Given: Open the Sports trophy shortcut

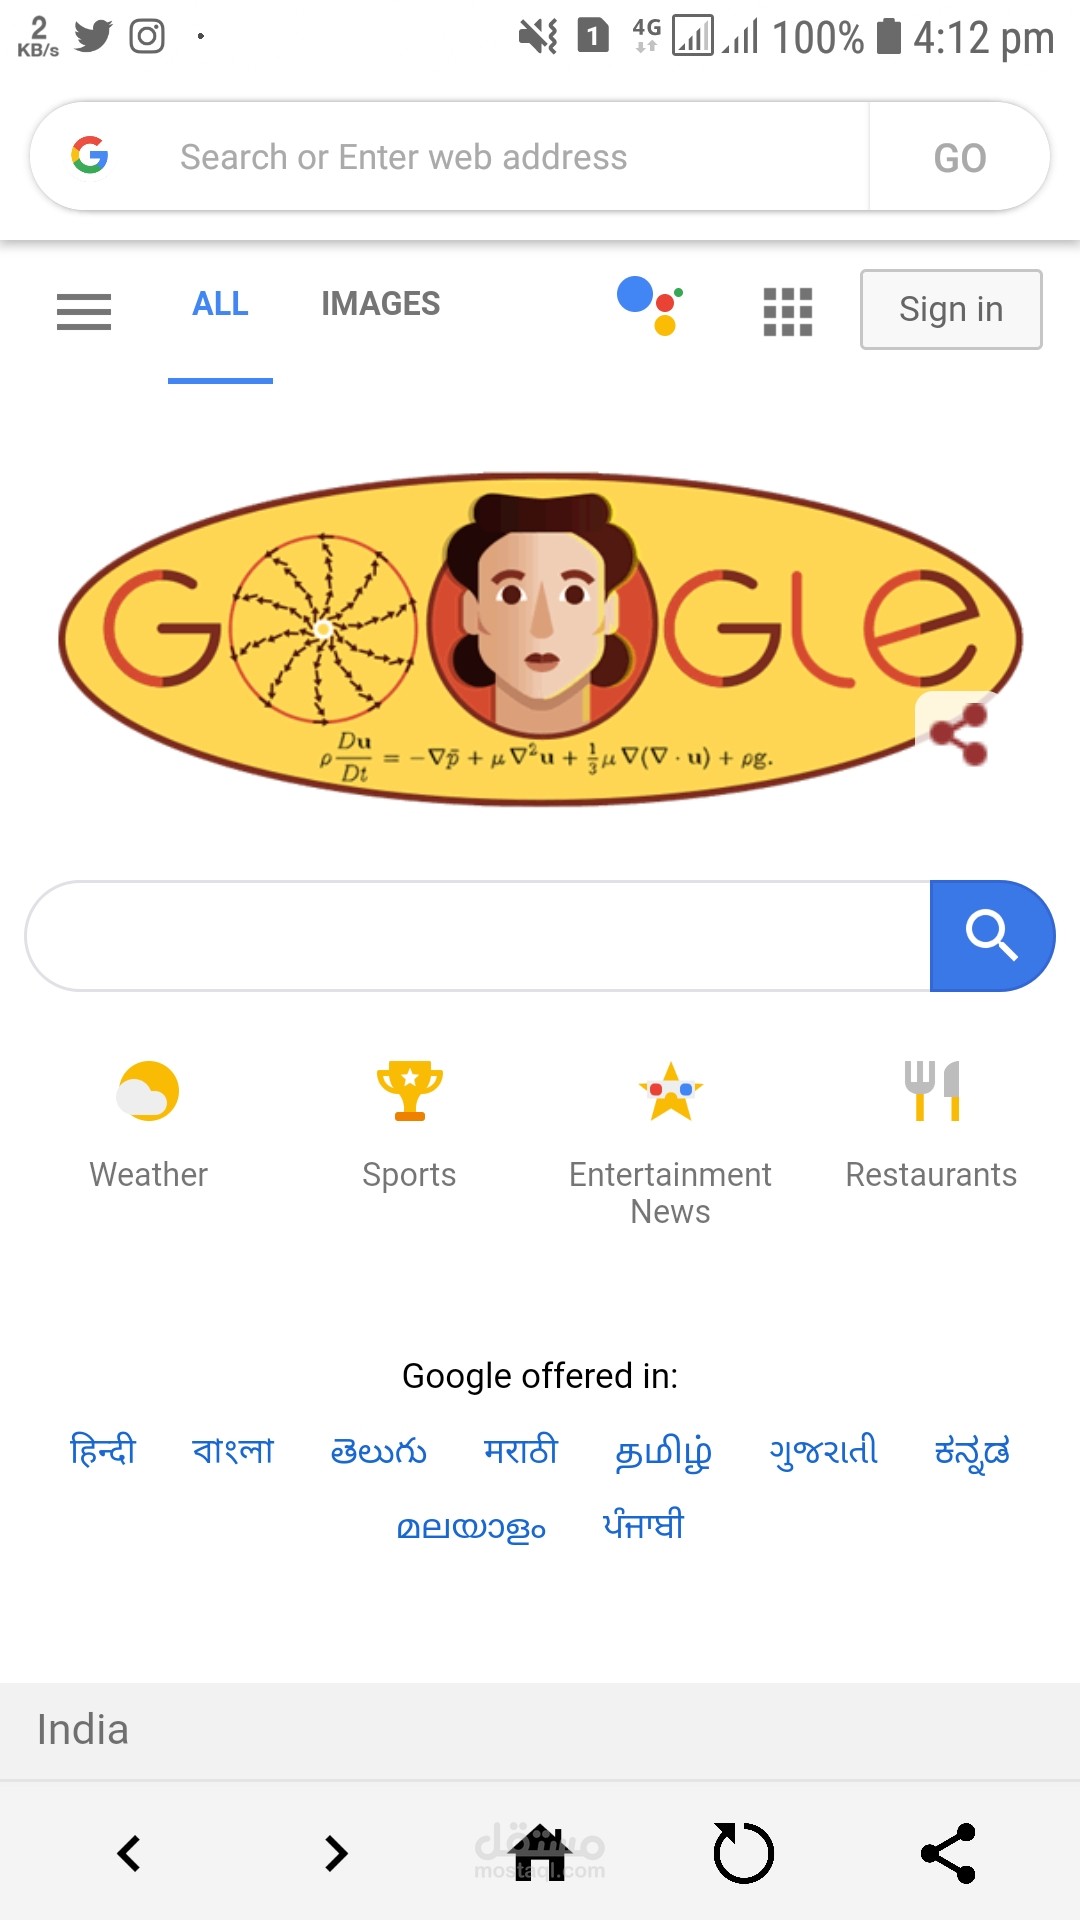Looking at the screenshot, I should tap(409, 1091).
